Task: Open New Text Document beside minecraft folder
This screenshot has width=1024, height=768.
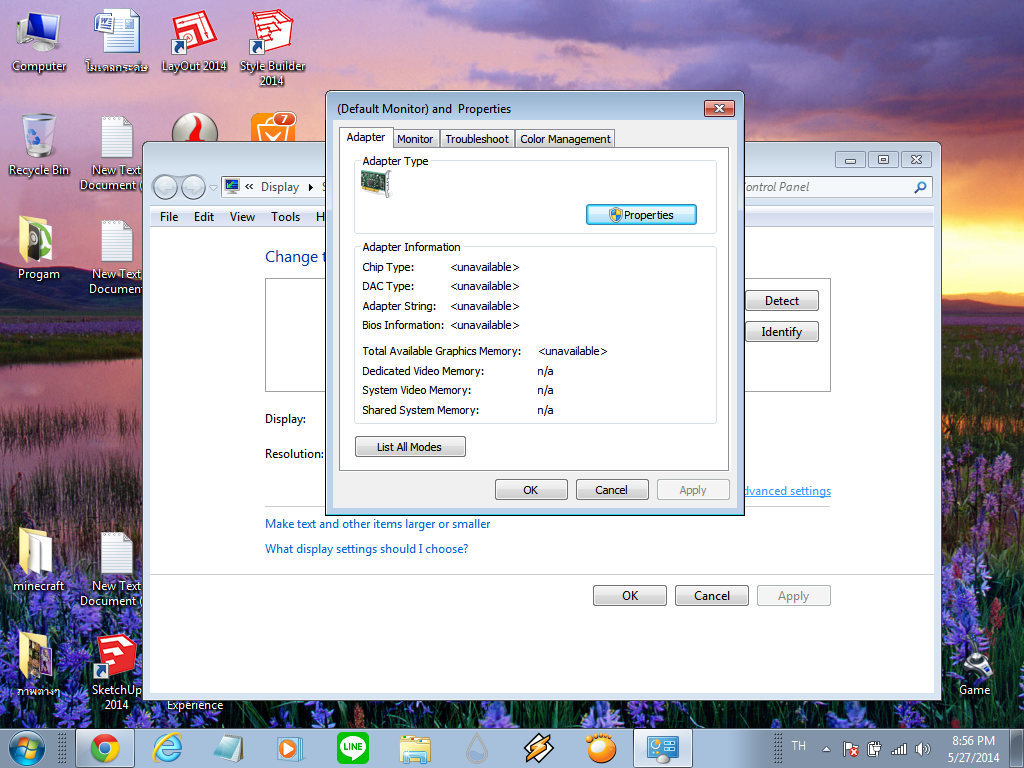Action: coord(116,569)
